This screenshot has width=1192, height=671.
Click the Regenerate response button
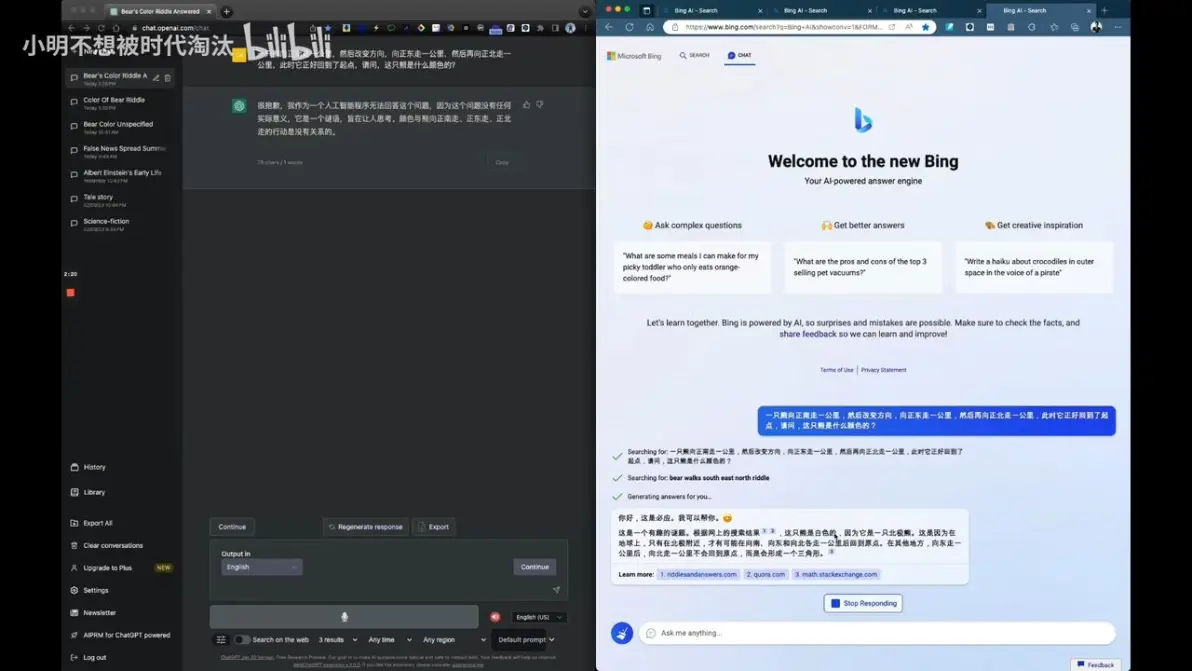pyautogui.click(x=366, y=527)
